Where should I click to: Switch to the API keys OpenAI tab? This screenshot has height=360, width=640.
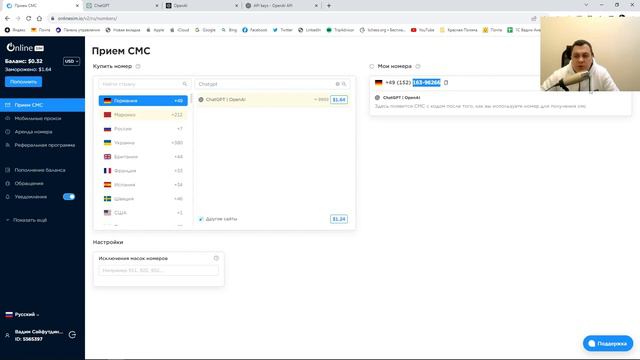click(x=281, y=6)
